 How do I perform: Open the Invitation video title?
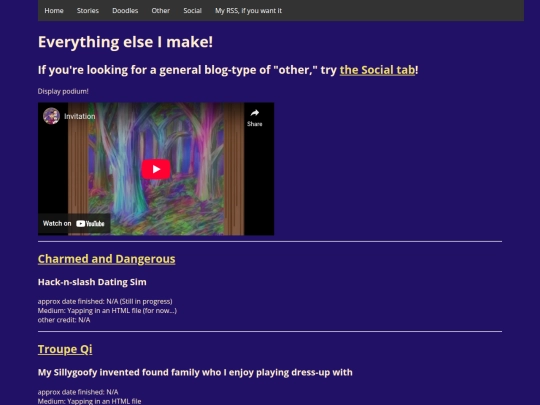click(x=80, y=116)
